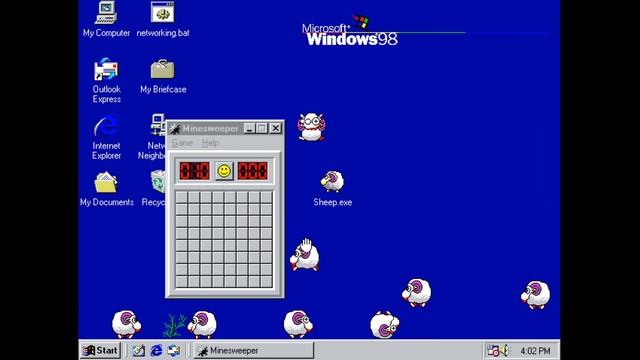640x360 pixels.
Task: Click the green plant above the taskbar
Action: click(174, 326)
